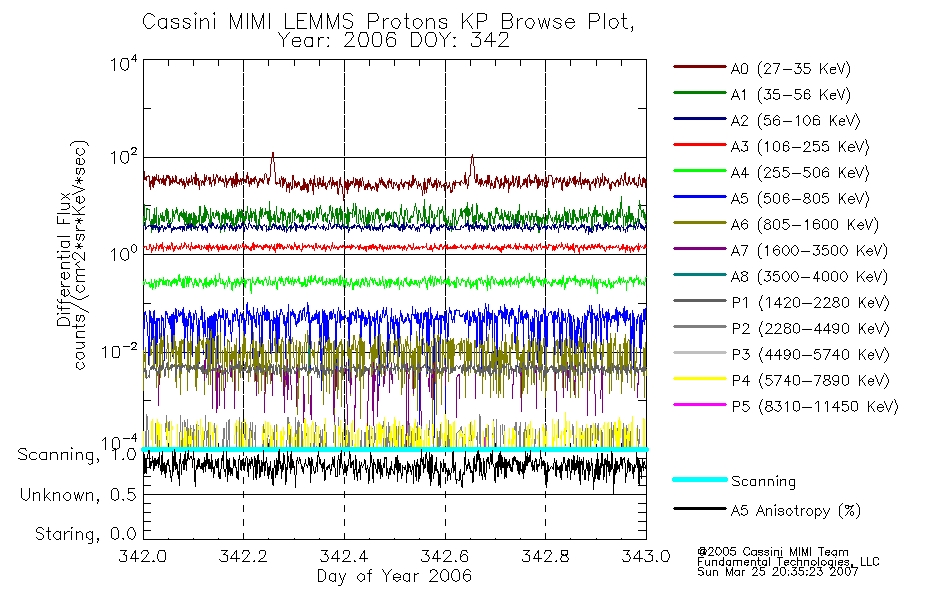Click the A5 (506-805 KeV) legend label
The height and width of the screenshot is (600, 950).
pos(800,199)
